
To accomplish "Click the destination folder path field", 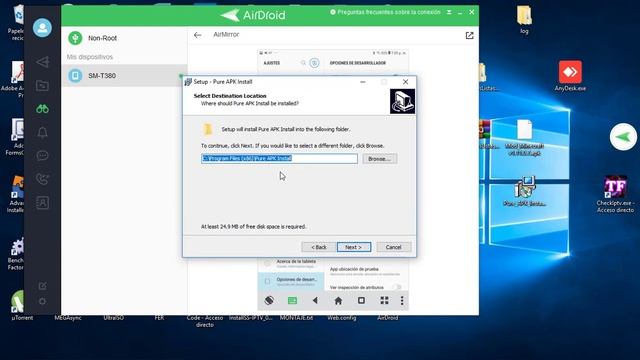I will coord(279,159).
